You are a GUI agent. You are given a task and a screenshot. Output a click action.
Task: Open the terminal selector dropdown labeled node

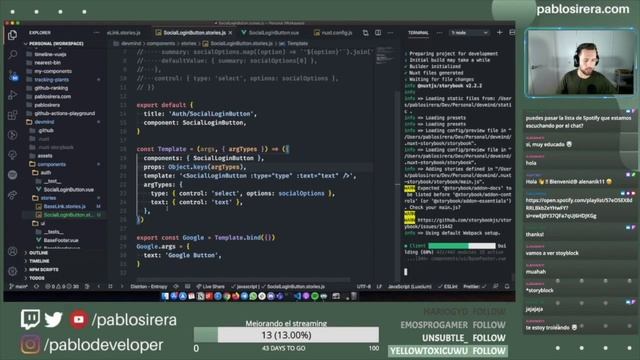pyautogui.click(x=469, y=33)
